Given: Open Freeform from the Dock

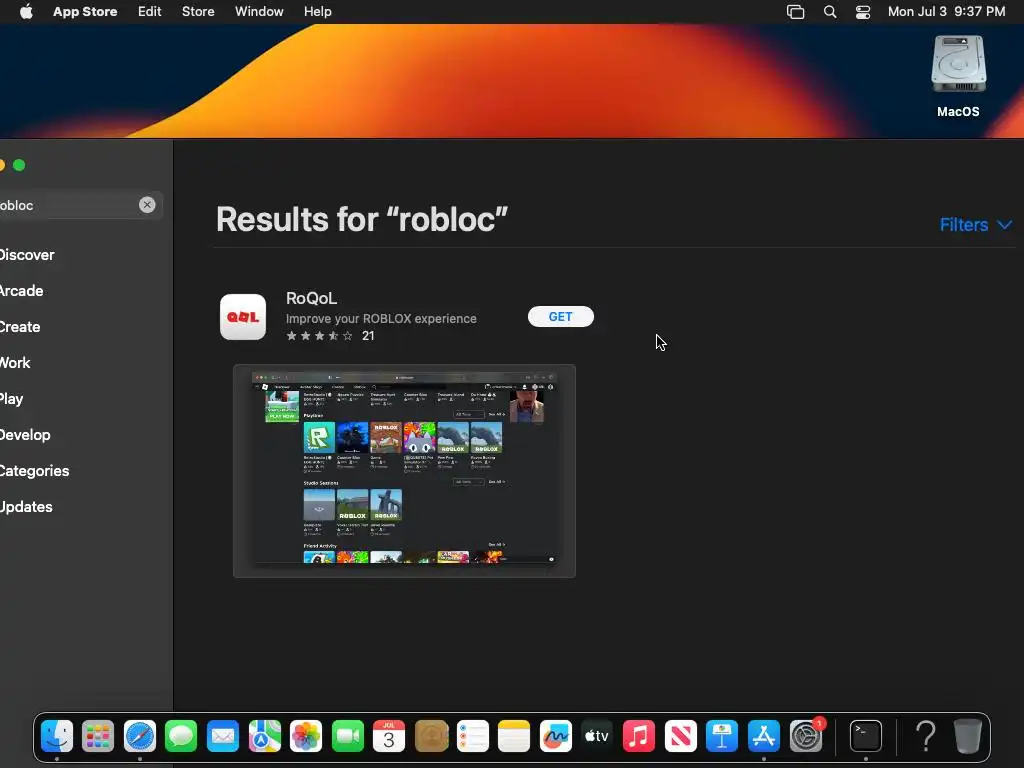Looking at the screenshot, I should pyautogui.click(x=556, y=736).
